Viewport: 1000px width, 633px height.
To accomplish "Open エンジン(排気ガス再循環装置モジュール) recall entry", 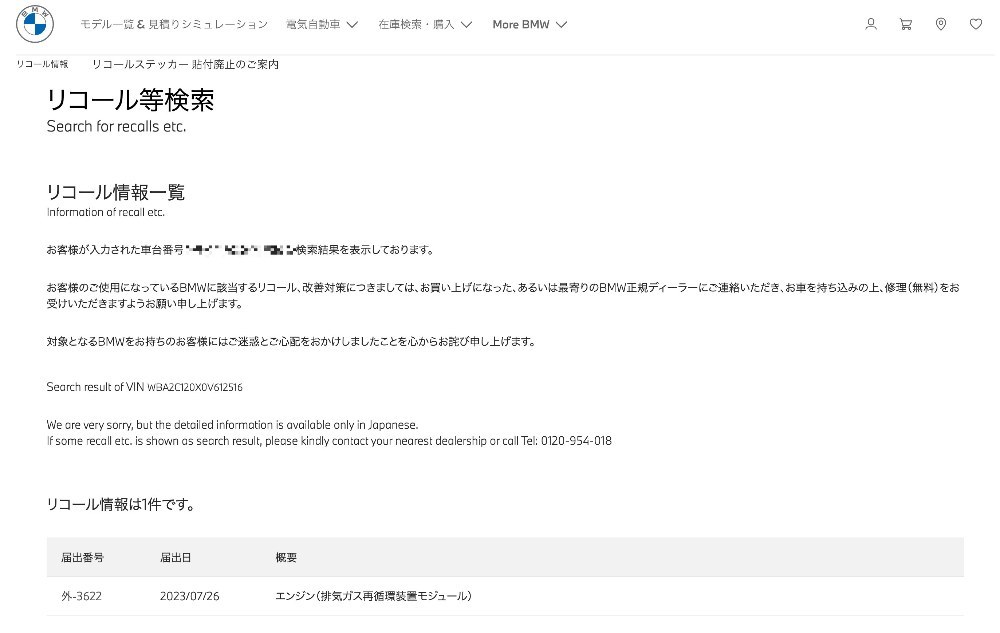I will click(373, 596).
